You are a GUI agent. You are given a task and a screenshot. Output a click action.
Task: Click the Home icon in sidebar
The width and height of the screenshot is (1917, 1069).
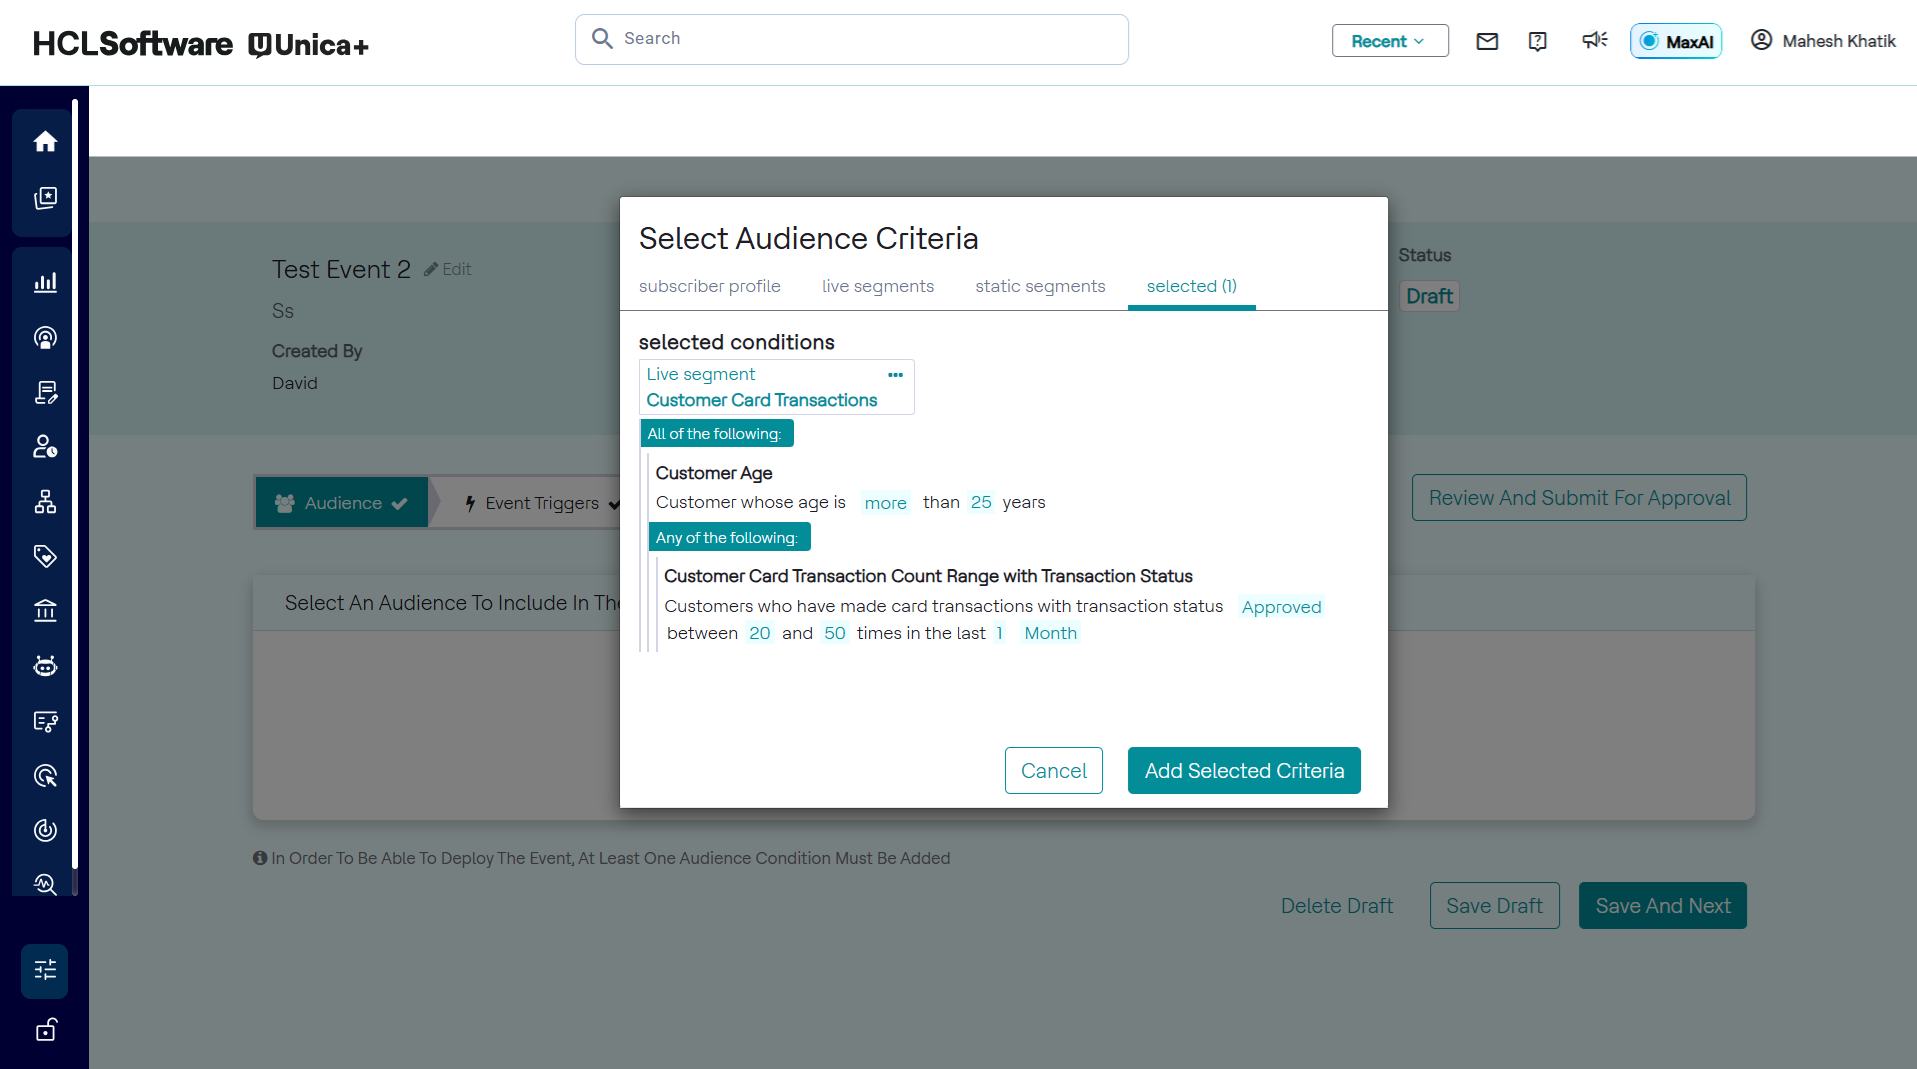[x=45, y=142]
